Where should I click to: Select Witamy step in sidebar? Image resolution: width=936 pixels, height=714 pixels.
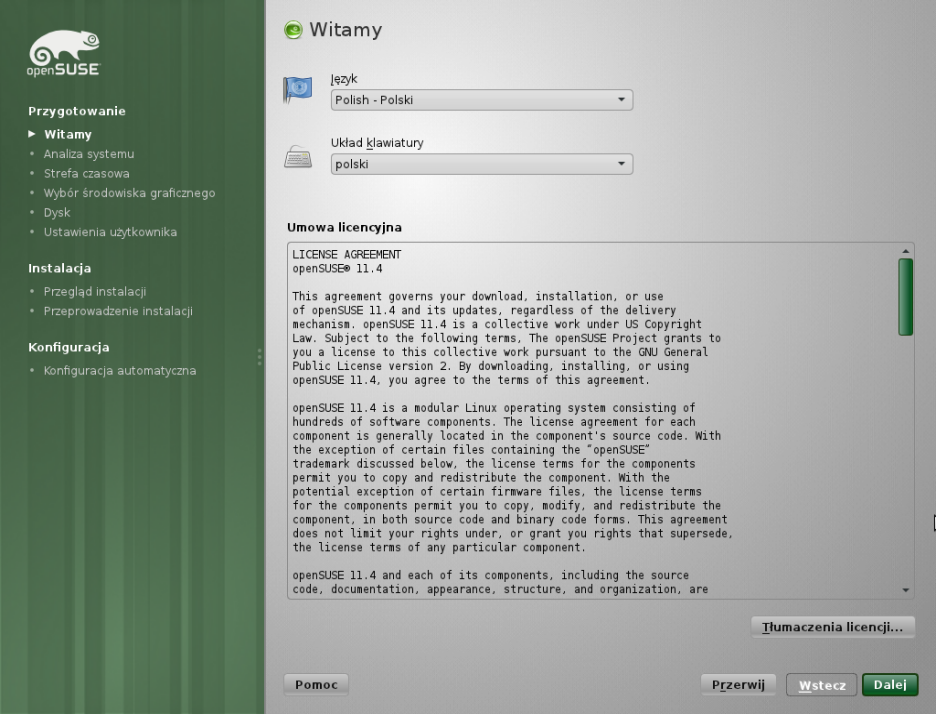point(68,134)
